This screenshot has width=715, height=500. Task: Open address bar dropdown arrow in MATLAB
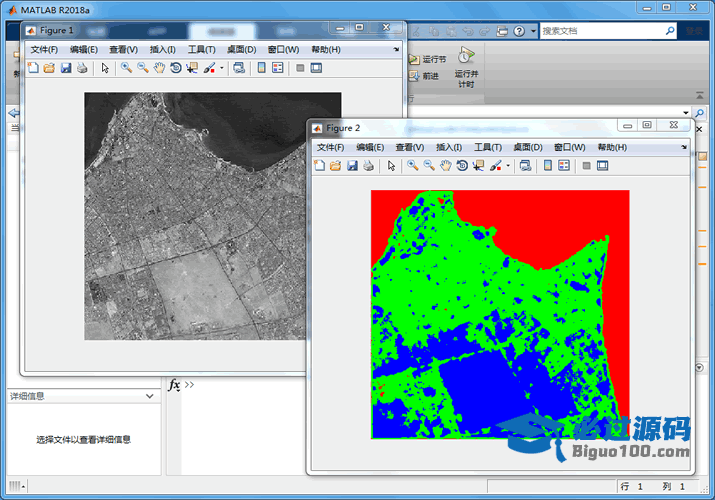click(685, 113)
